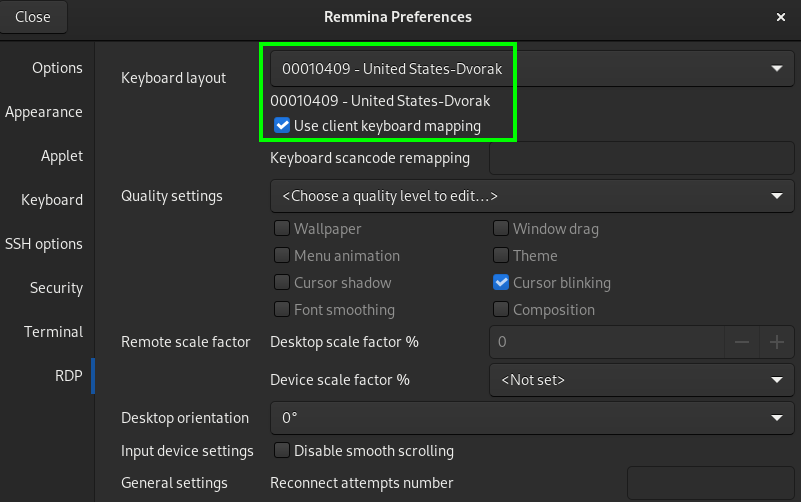
Task: Open the Desktop orientation dropdown
Action: (532, 418)
